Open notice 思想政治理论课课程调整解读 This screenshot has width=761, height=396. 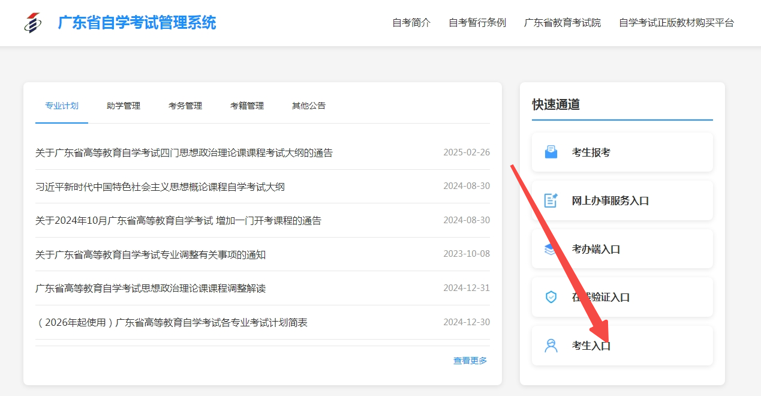point(150,289)
